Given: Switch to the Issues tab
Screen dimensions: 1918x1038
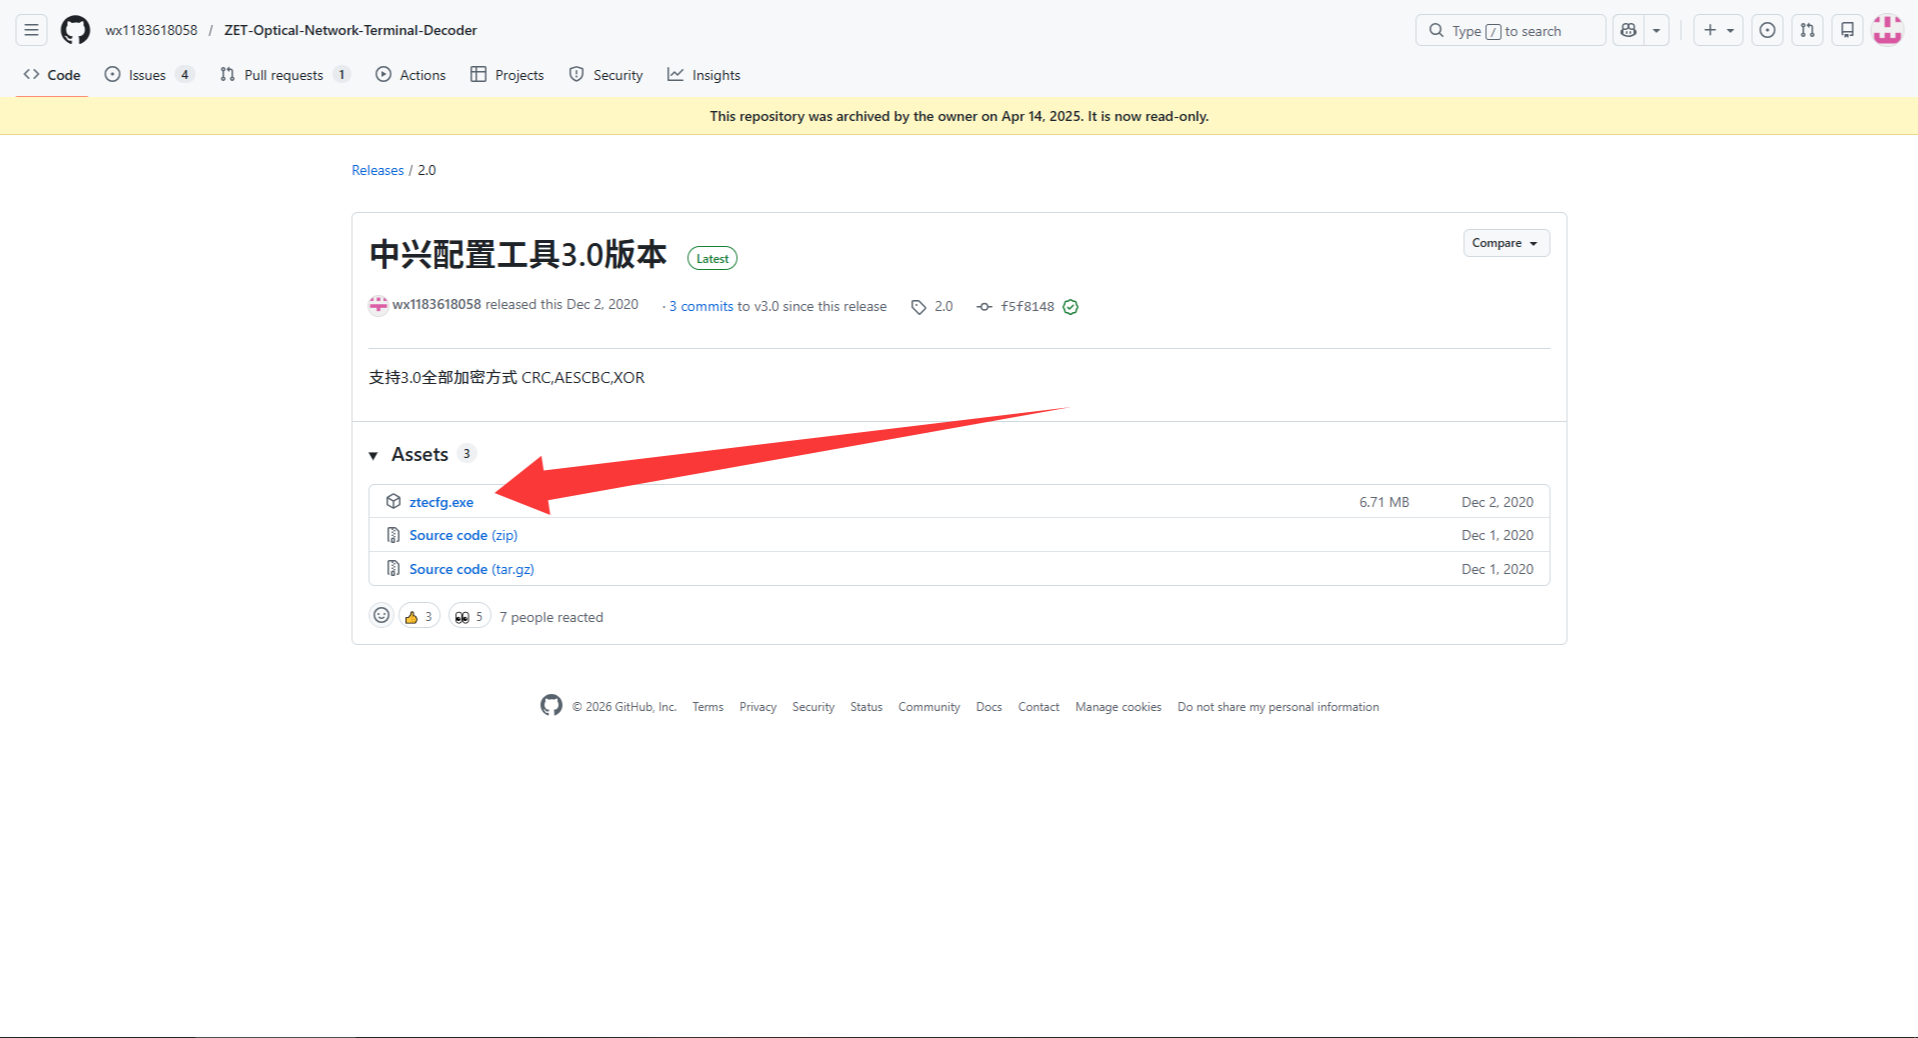Looking at the screenshot, I should [x=148, y=75].
